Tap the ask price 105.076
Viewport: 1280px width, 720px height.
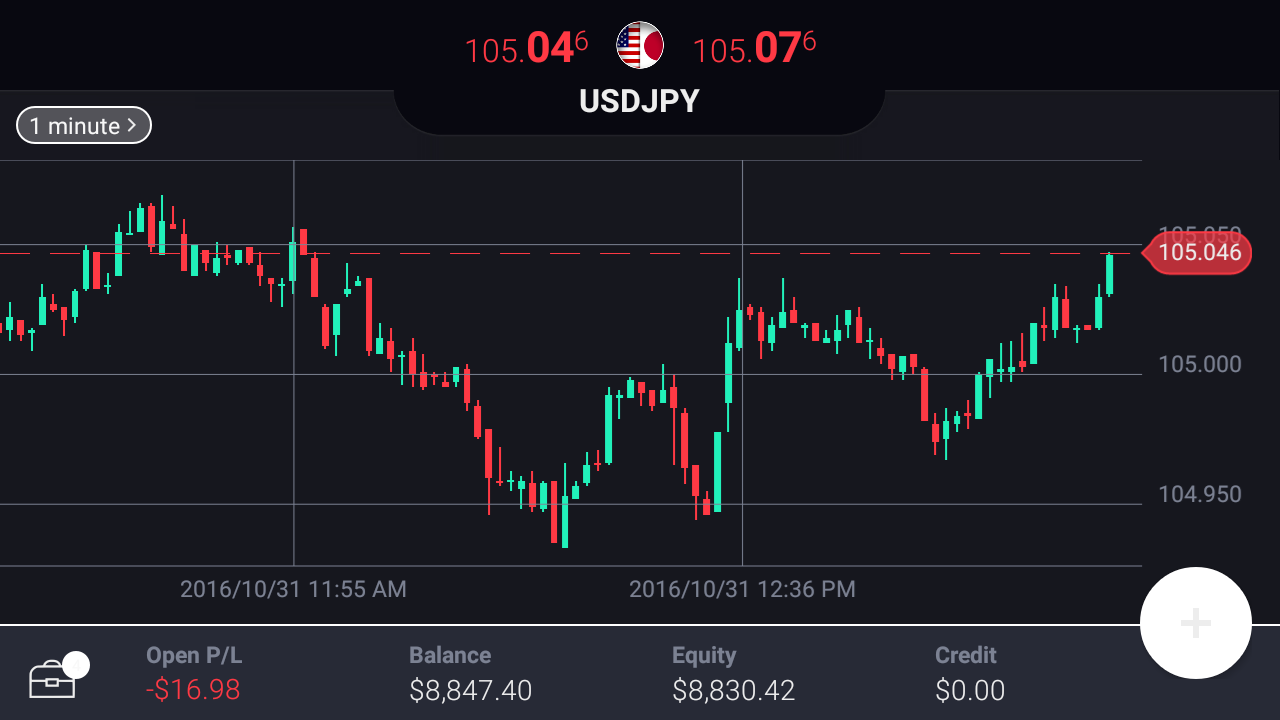754,48
